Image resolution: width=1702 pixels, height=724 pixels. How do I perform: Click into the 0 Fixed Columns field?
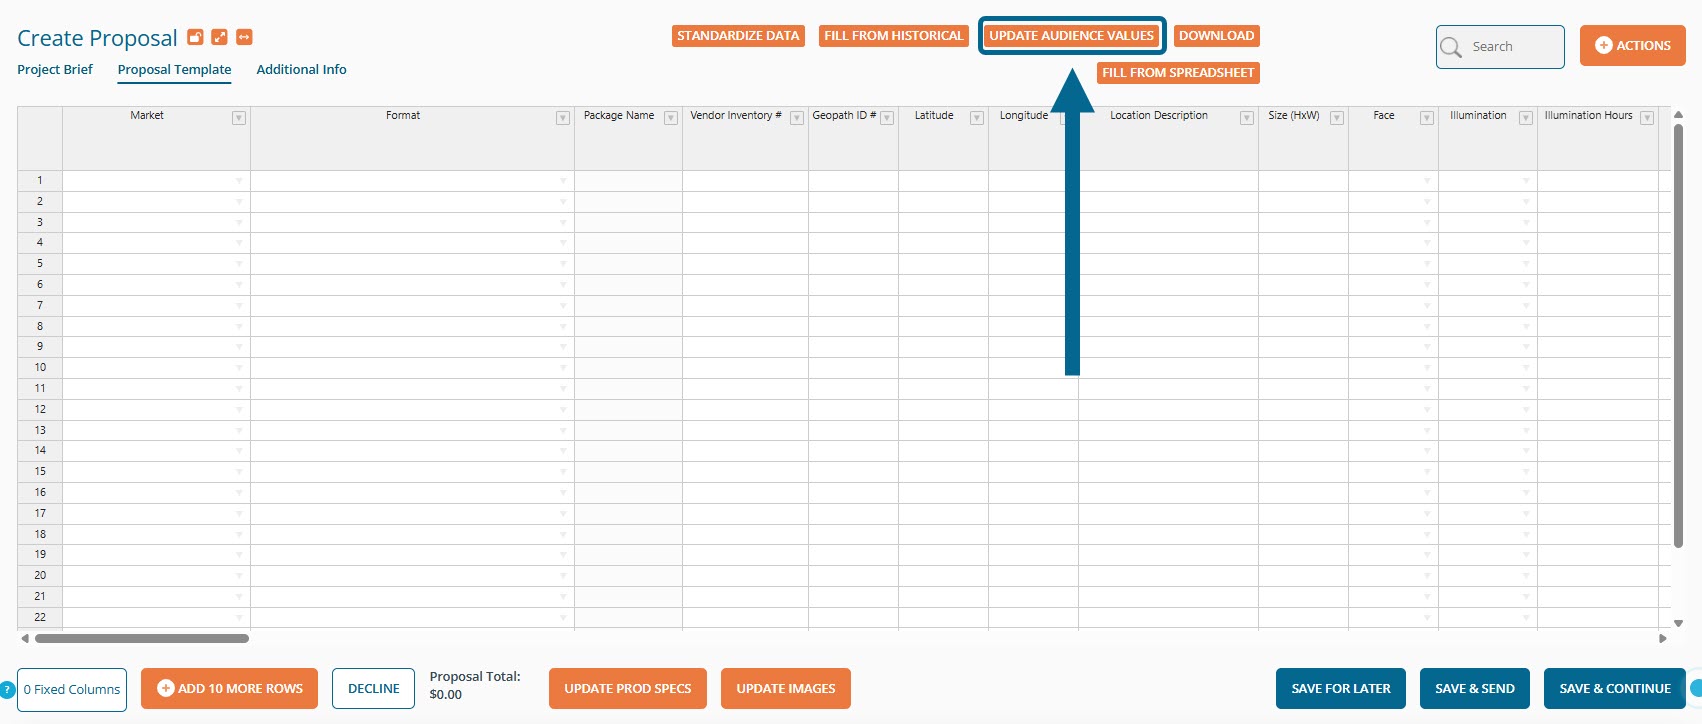[72, 689]
